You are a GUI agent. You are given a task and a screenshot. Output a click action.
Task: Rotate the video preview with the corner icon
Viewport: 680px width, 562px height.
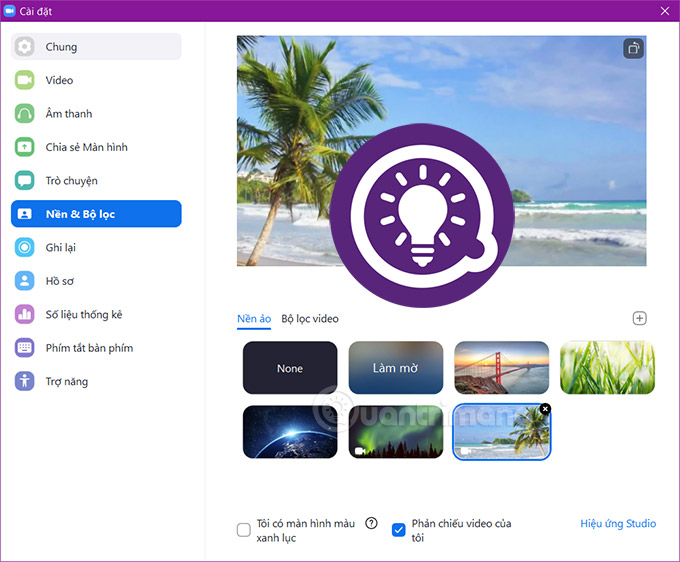tap(634, 49)
